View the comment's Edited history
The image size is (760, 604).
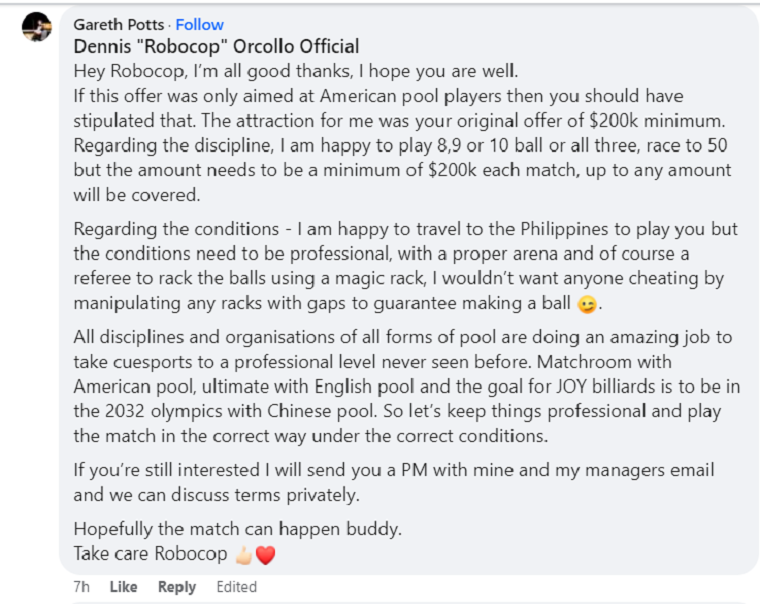237,587
